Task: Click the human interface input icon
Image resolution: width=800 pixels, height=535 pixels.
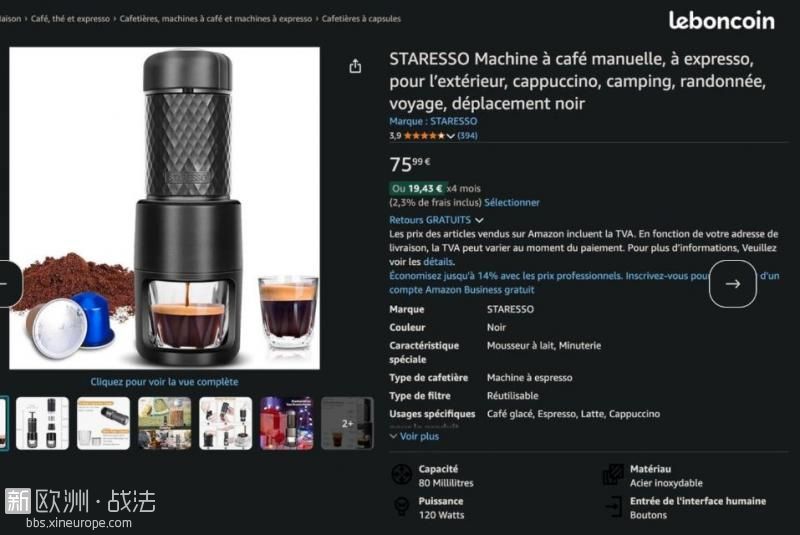Action: (613, 507)
